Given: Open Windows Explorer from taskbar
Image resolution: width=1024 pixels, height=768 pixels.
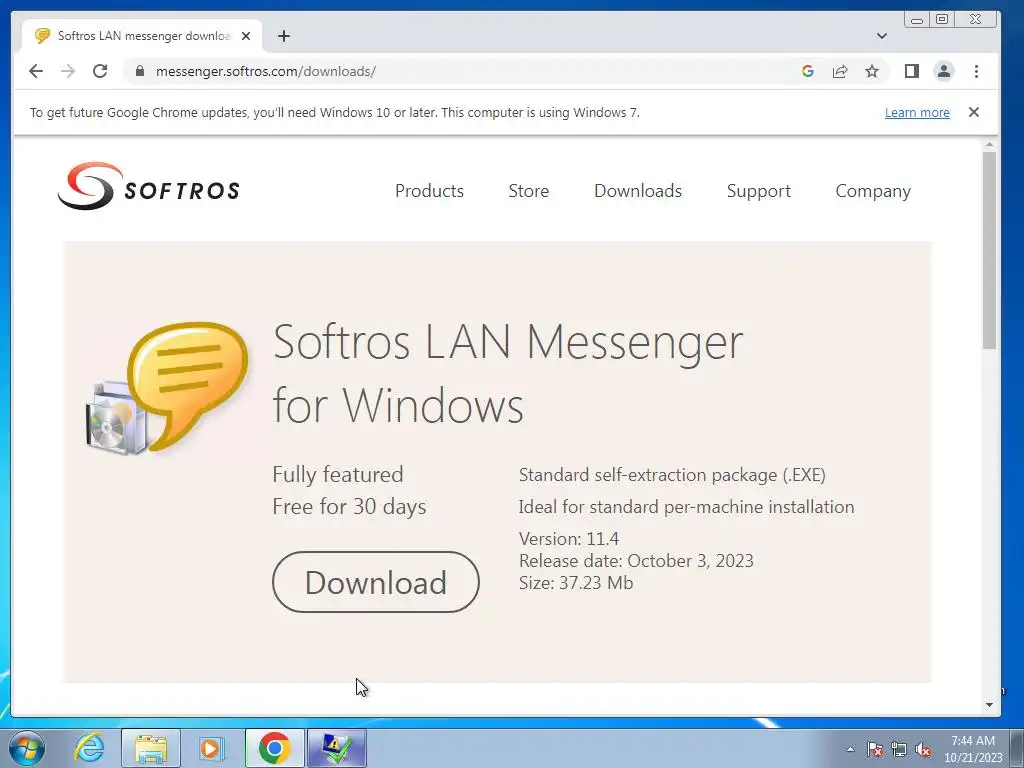Looking at the screenshot, I should pos(151,748).
